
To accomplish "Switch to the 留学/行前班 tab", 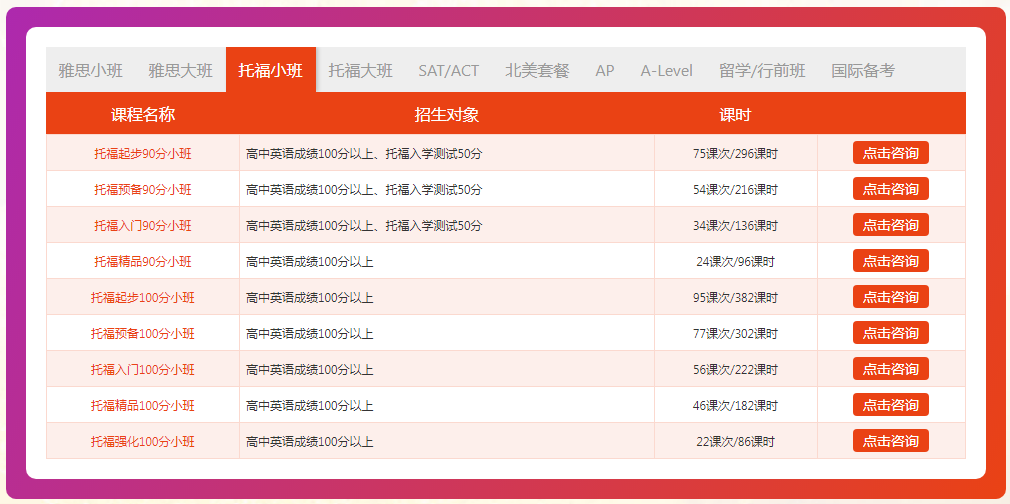I will point(762,70).
